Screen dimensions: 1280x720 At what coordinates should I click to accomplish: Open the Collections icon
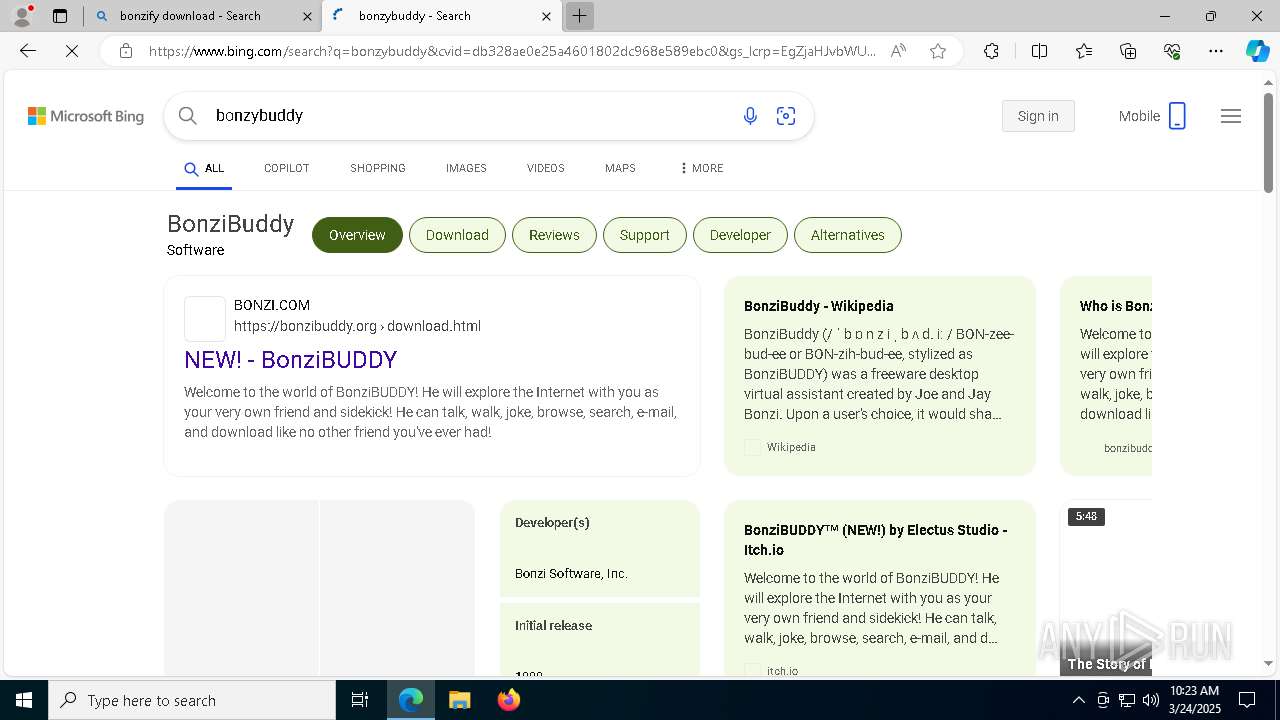coord(1128,51)
